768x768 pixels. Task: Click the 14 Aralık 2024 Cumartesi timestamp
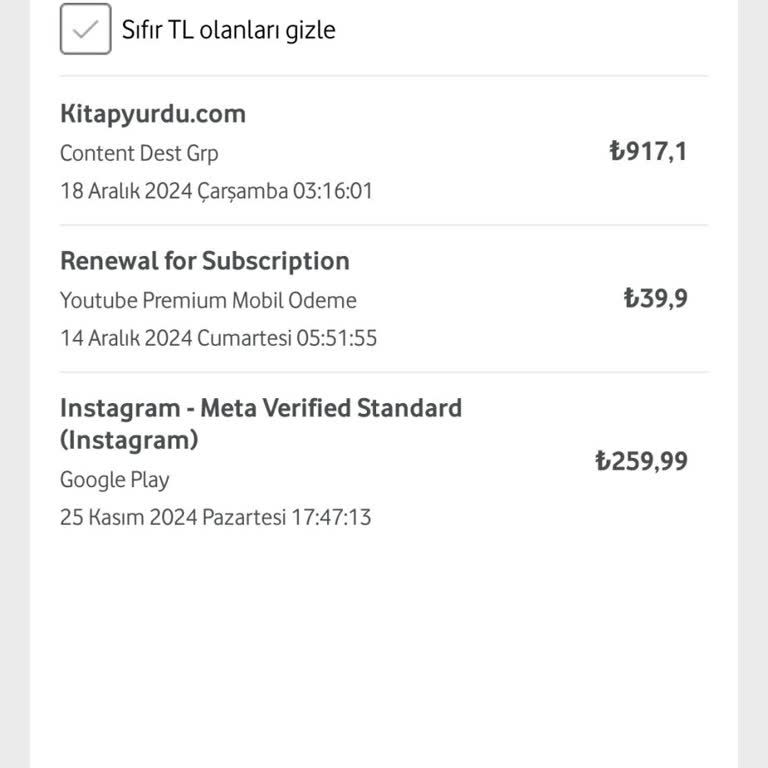pos(218,338)
